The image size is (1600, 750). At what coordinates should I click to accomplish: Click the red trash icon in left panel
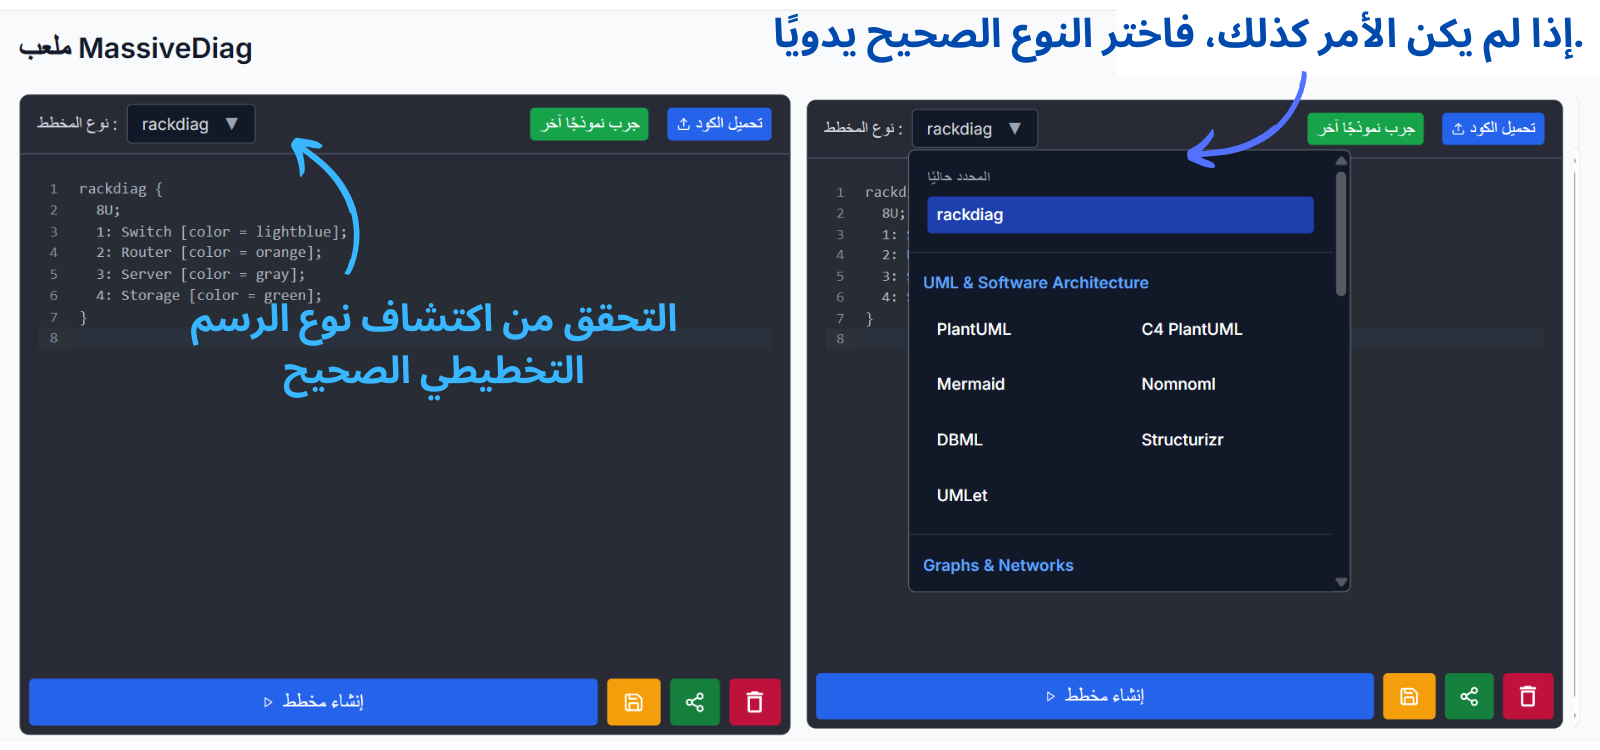click(755, 702)
